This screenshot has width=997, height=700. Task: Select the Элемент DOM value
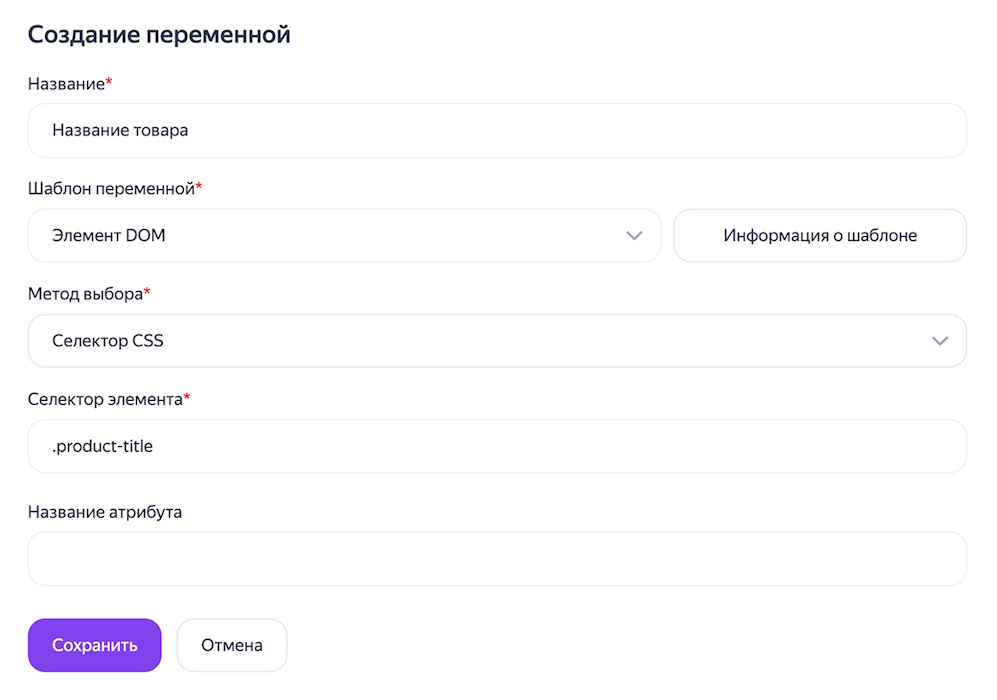109,235
